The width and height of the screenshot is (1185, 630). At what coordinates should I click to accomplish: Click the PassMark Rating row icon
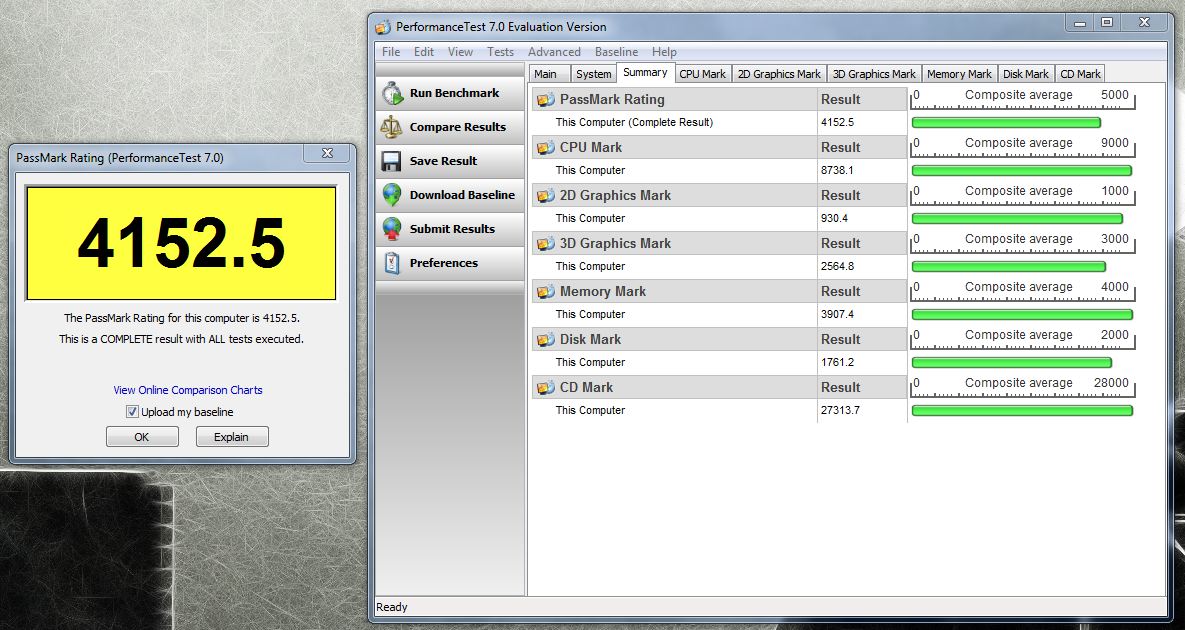[545, 100]
